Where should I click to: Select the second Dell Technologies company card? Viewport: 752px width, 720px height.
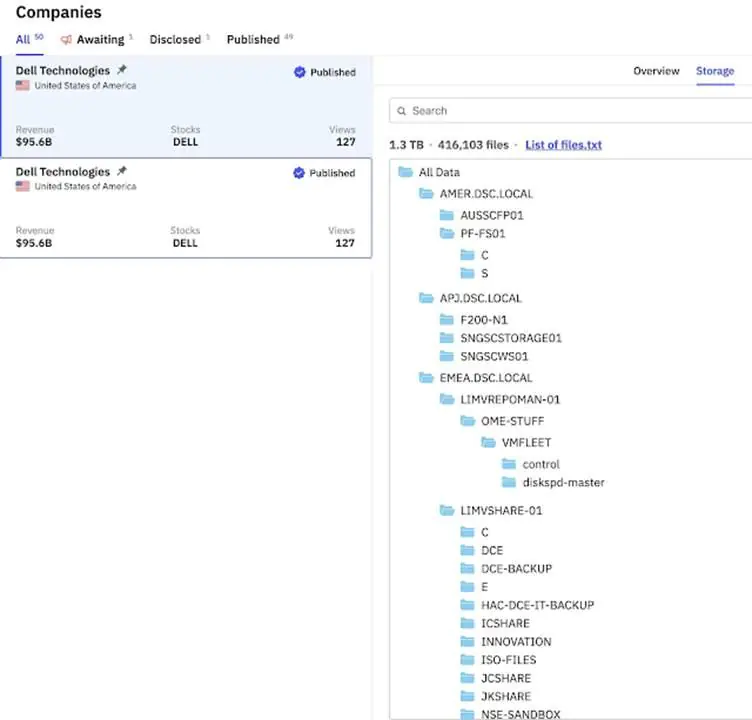click(185, 208)
